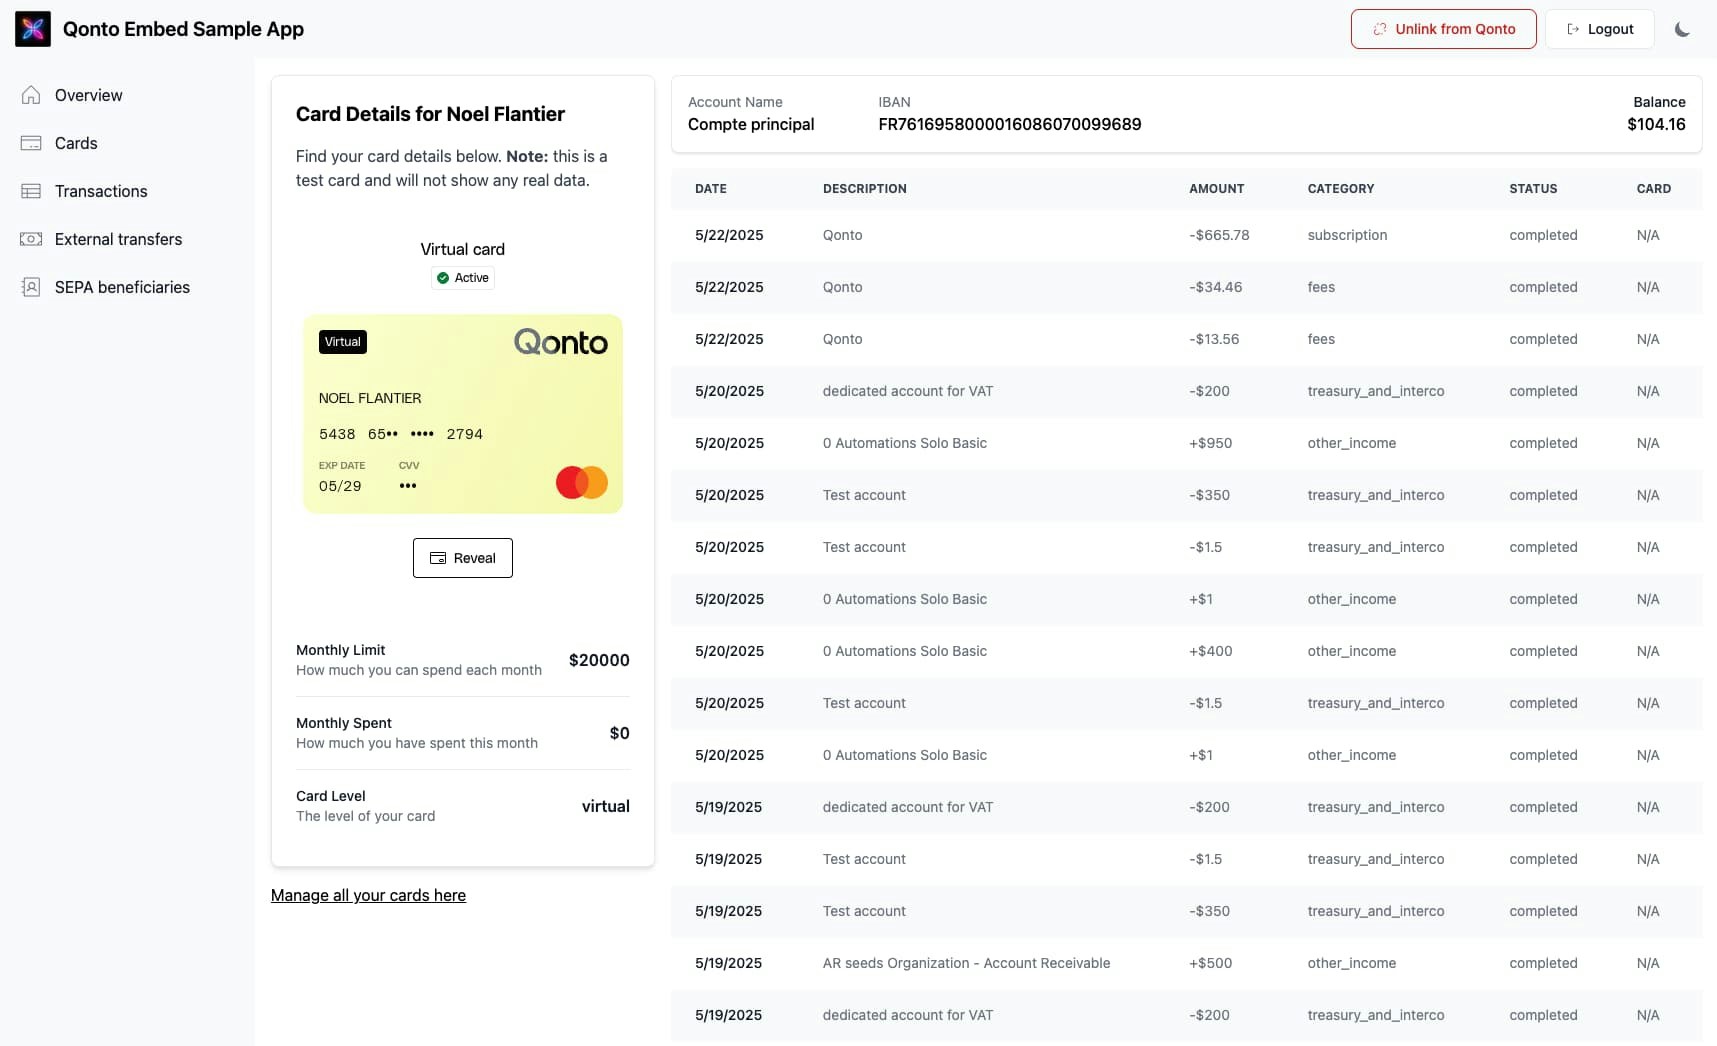Log out with the Logout button
This screenshot has width=1717, height=1046.
click(x=1599, y=29)
